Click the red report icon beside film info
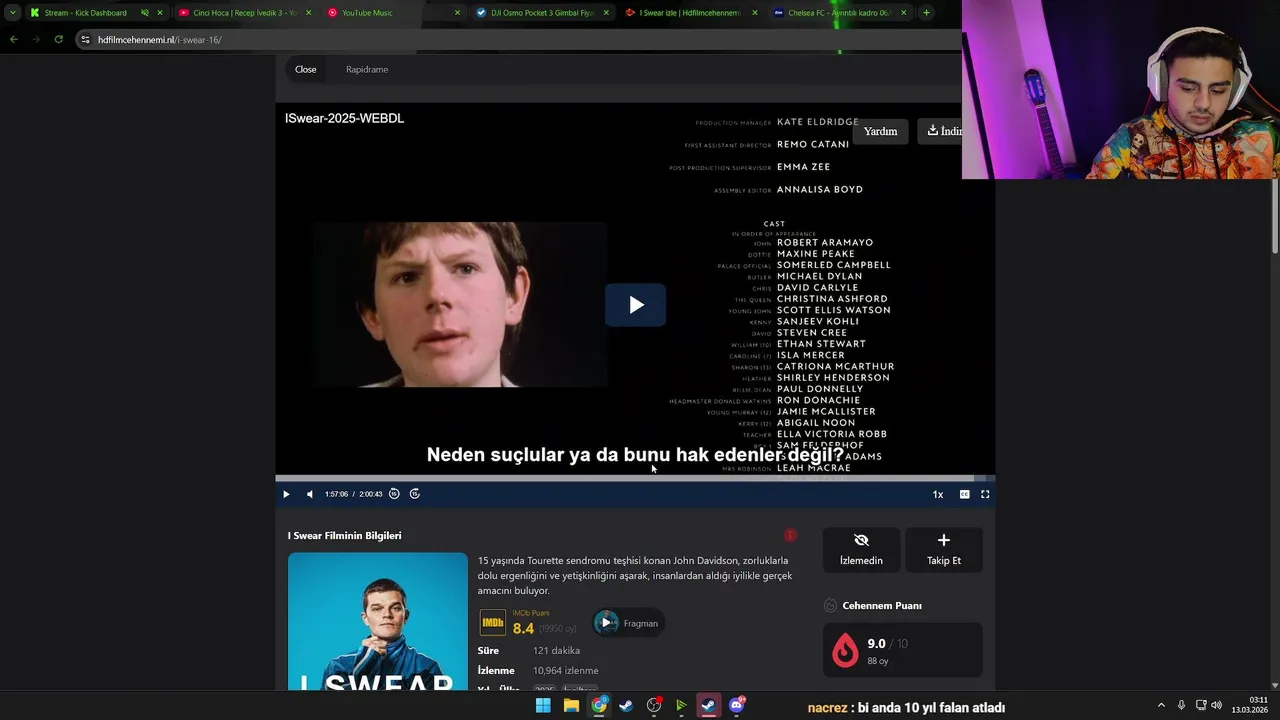The image size is (1280, 720). (x=790, y=535)
